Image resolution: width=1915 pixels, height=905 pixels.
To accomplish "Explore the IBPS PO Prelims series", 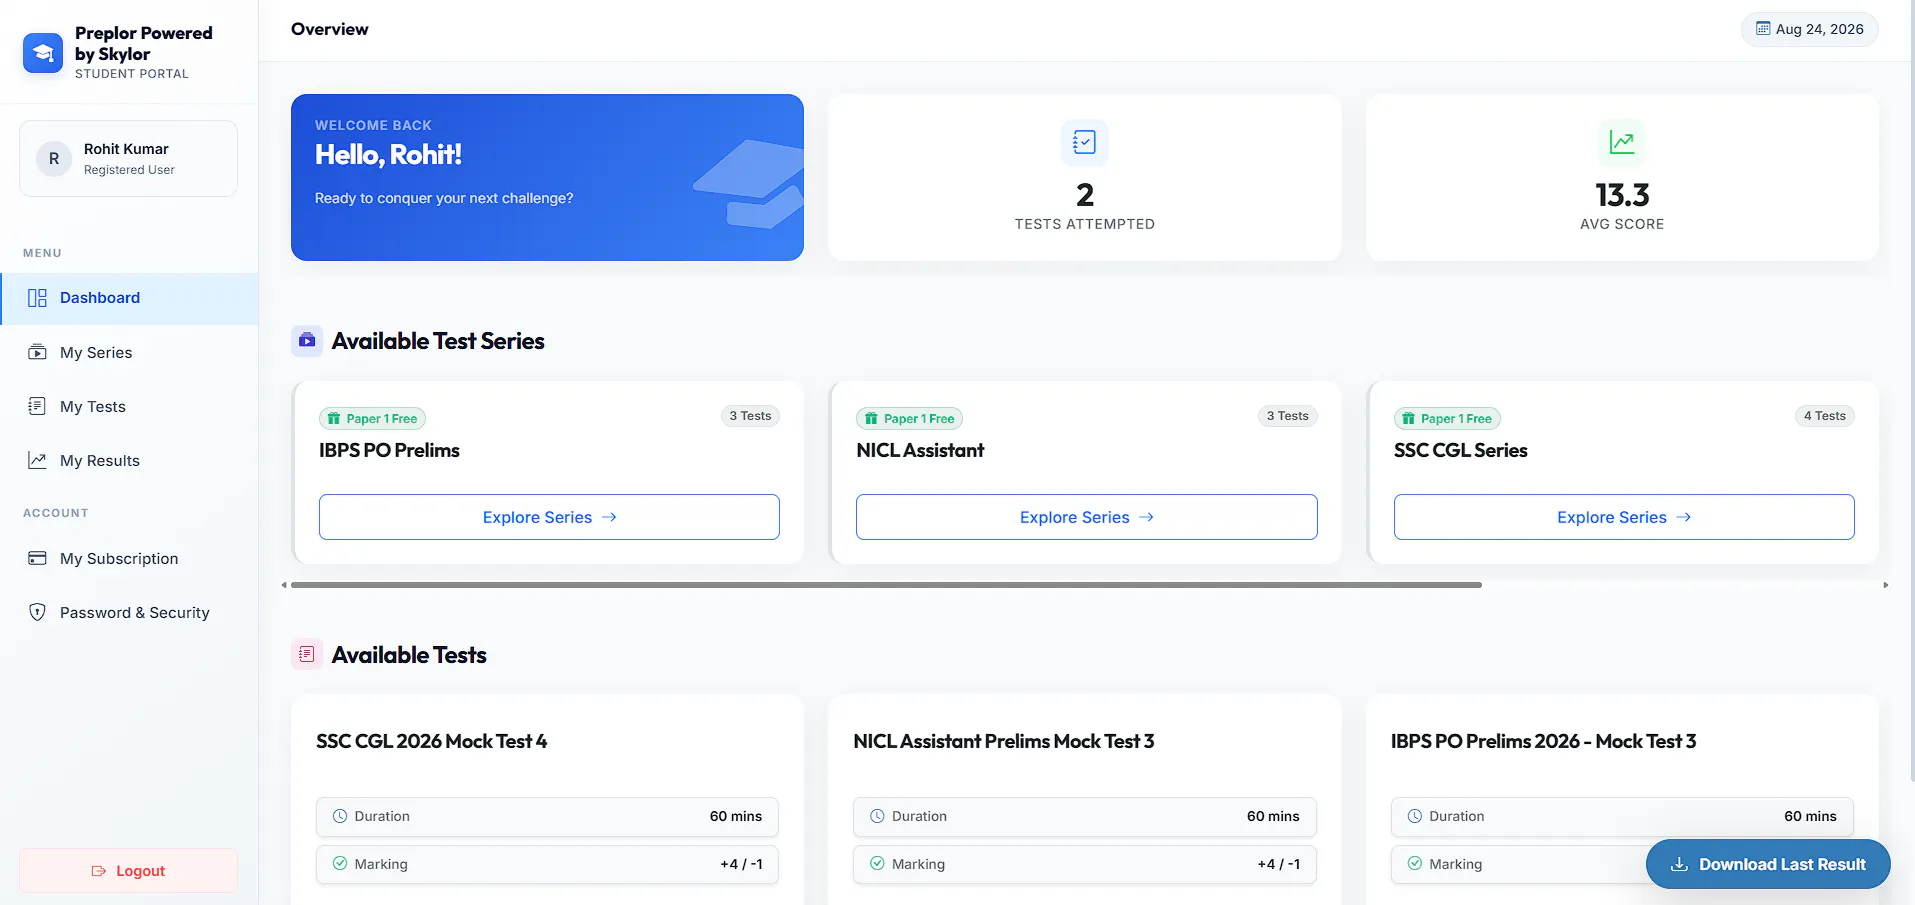I will pos(549,517).
